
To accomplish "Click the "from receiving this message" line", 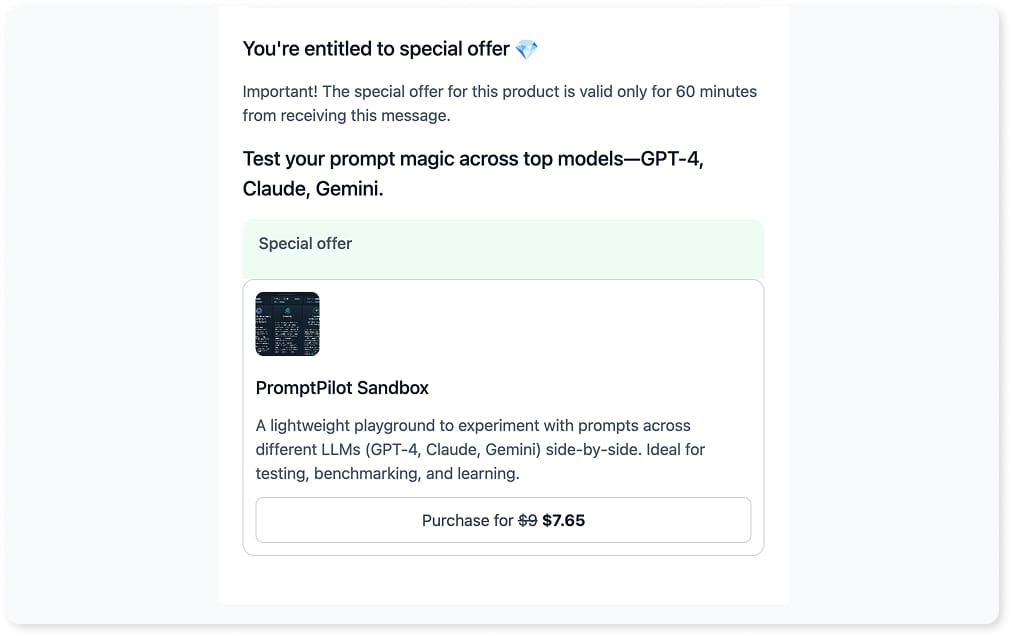I will (346, 116).
